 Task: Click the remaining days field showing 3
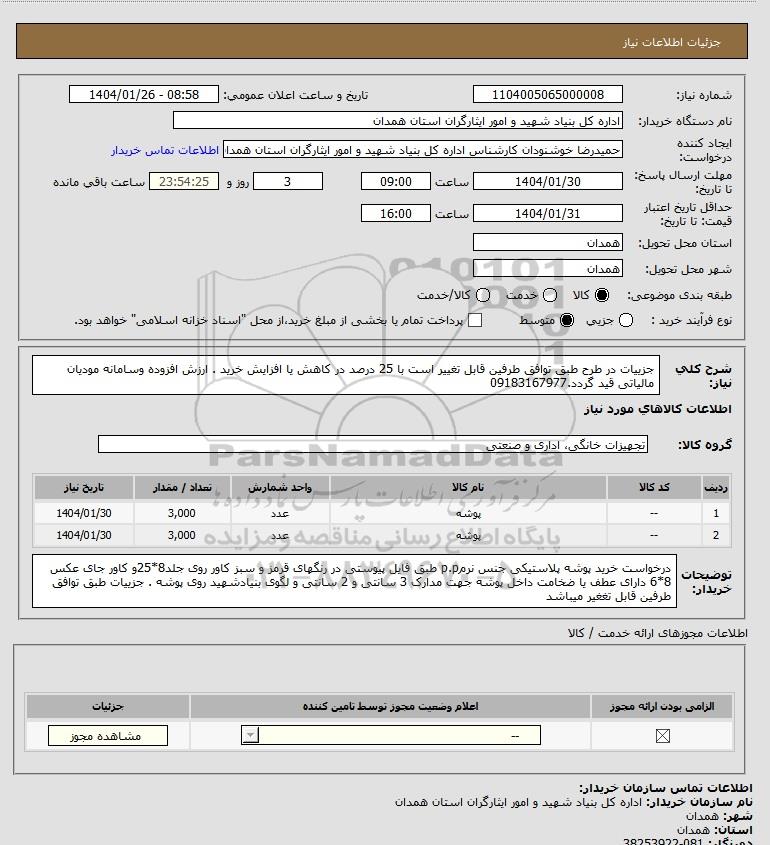click(288, 182)
